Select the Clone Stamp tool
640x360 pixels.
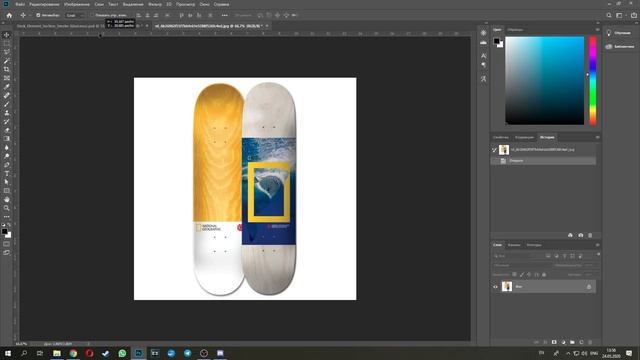click(x=7, y=113)
